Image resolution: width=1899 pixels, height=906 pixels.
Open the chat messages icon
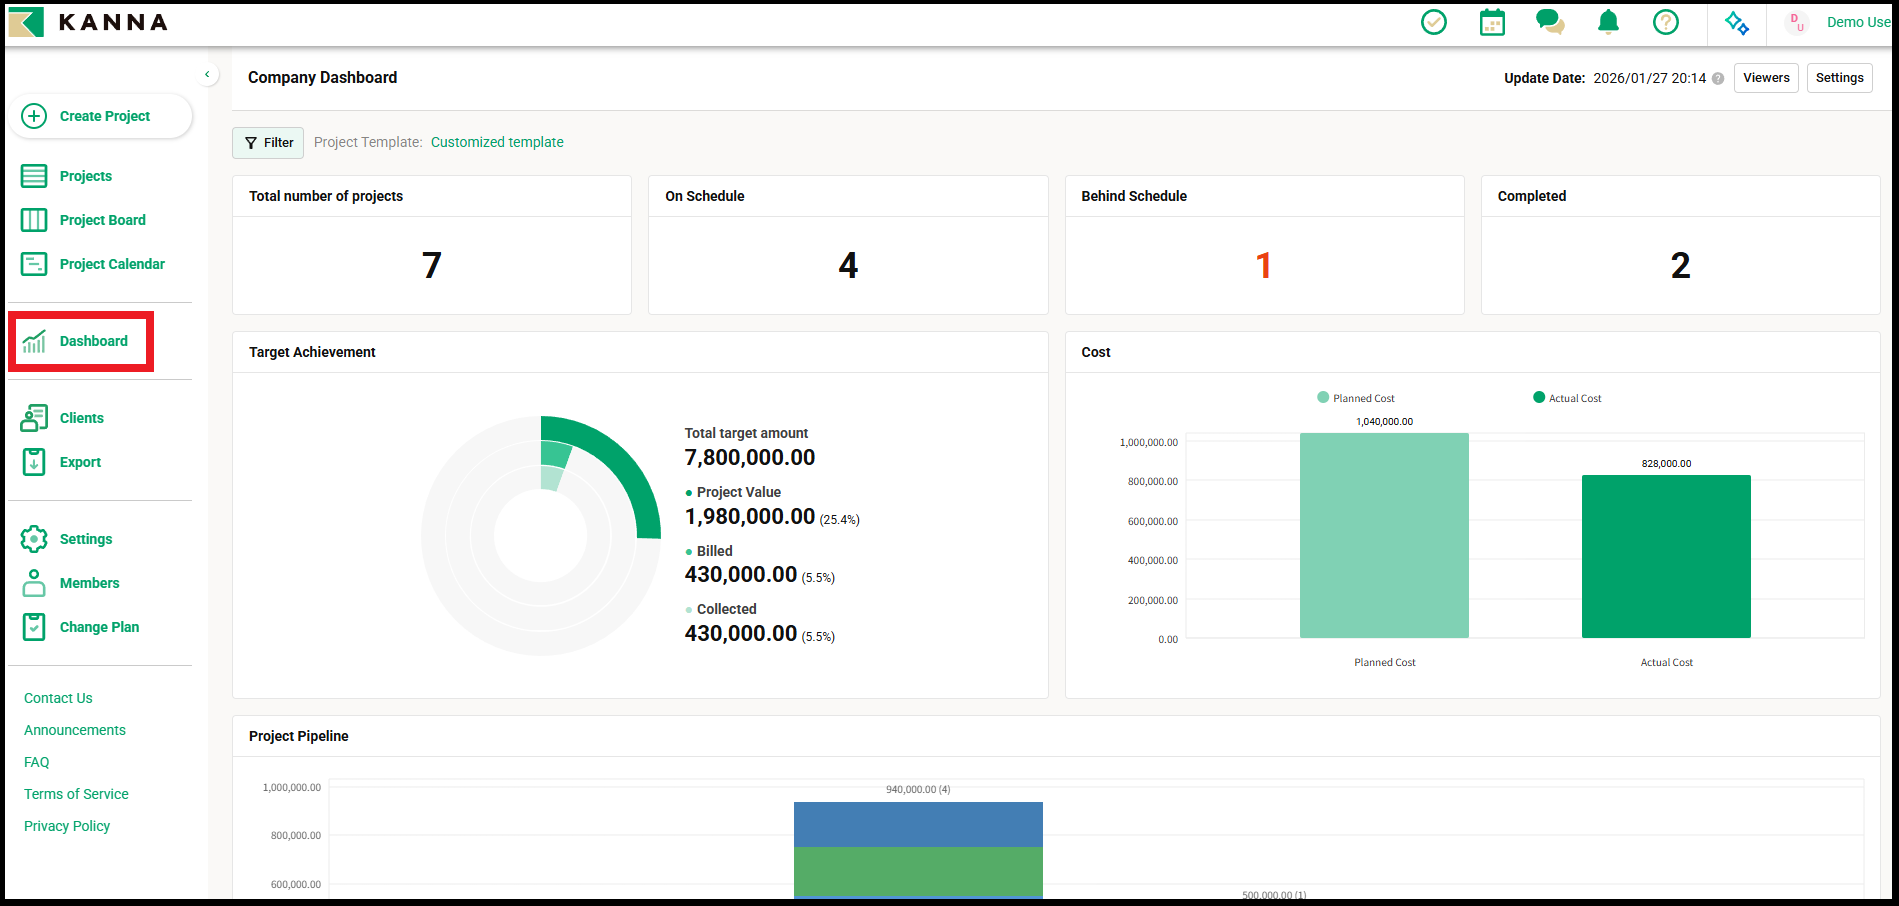pyautogui.click(x=1550, y=22)
